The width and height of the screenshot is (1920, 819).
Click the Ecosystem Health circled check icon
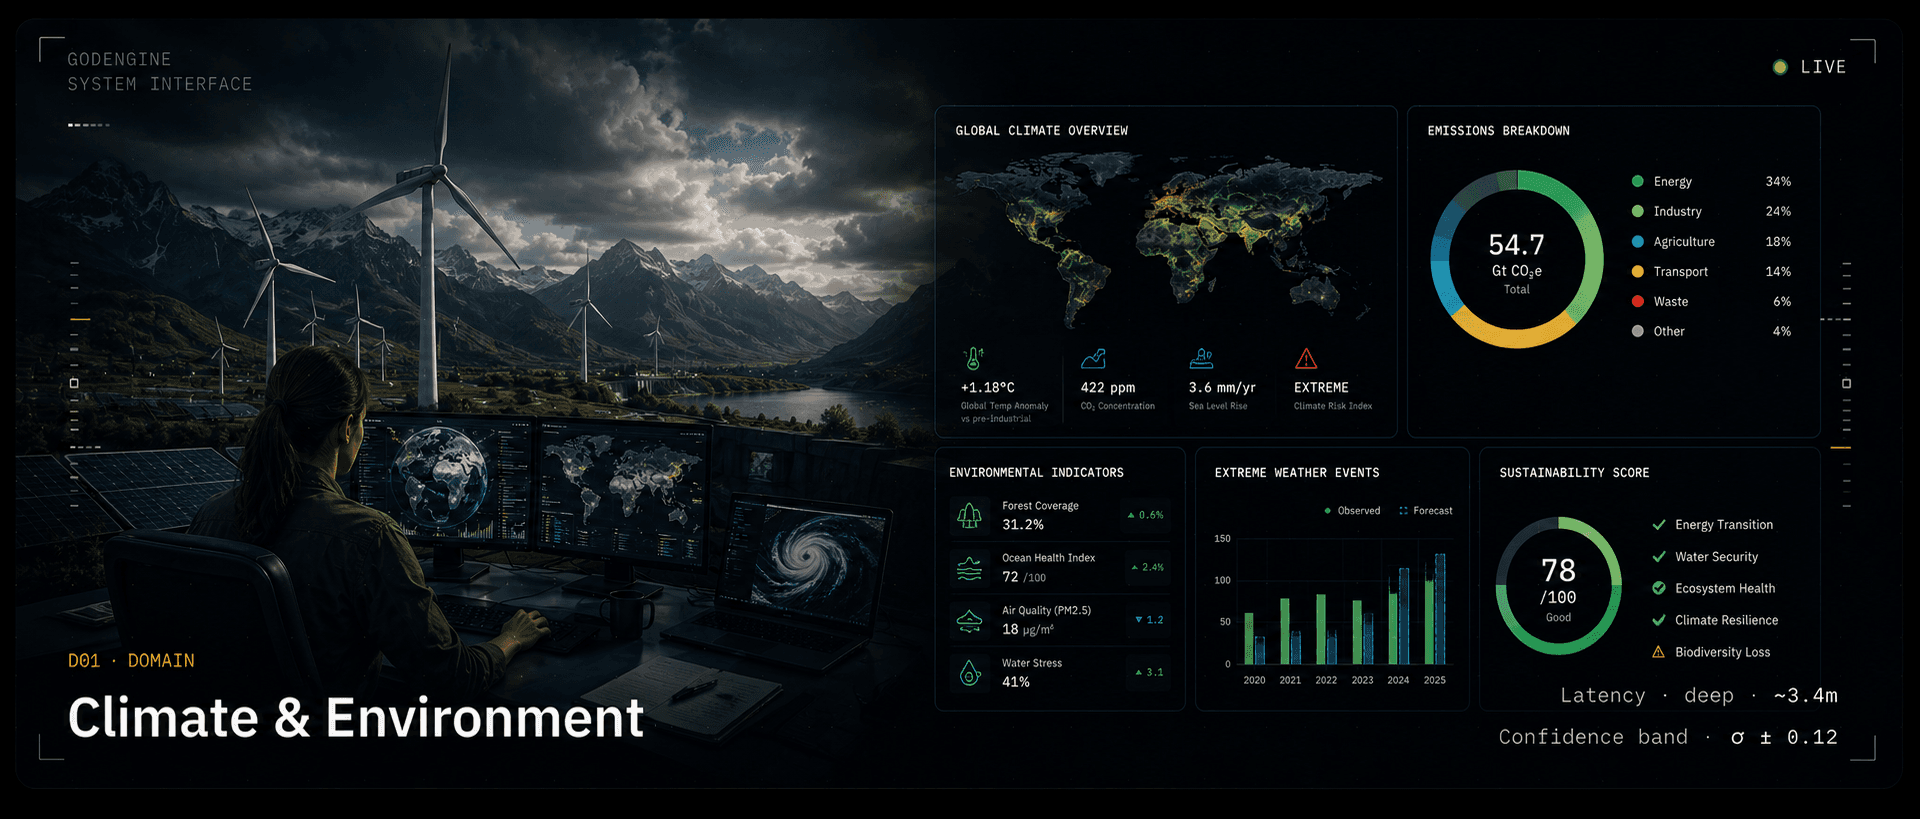1659,588
